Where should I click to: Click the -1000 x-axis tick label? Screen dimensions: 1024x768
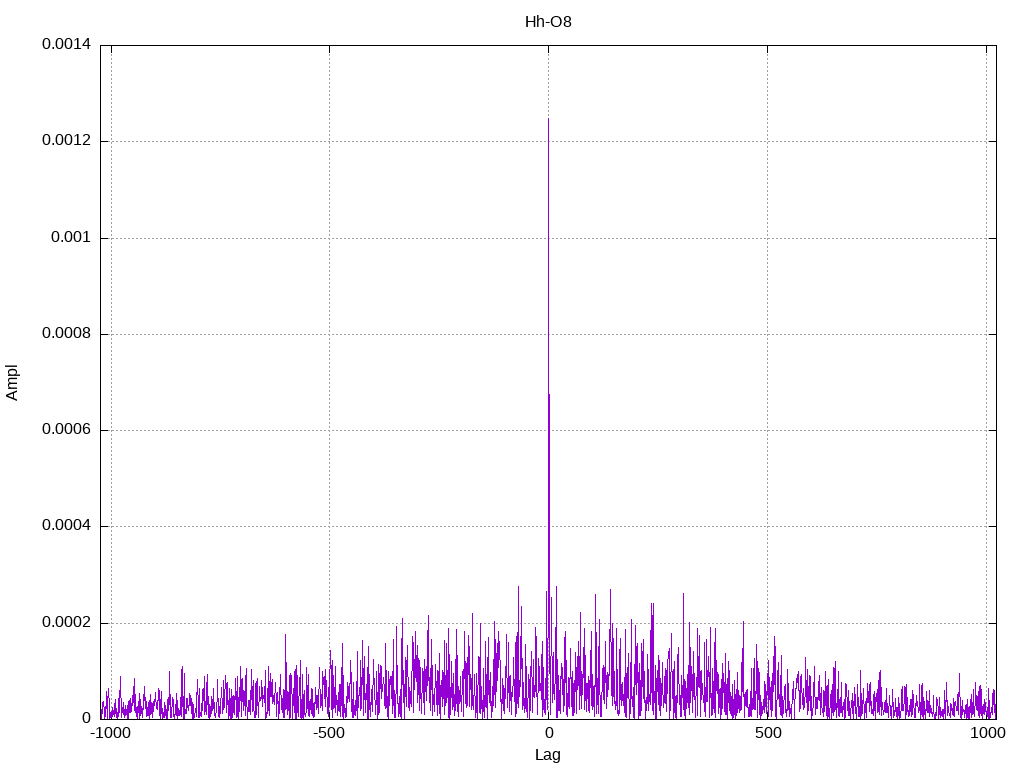(110, 734)
